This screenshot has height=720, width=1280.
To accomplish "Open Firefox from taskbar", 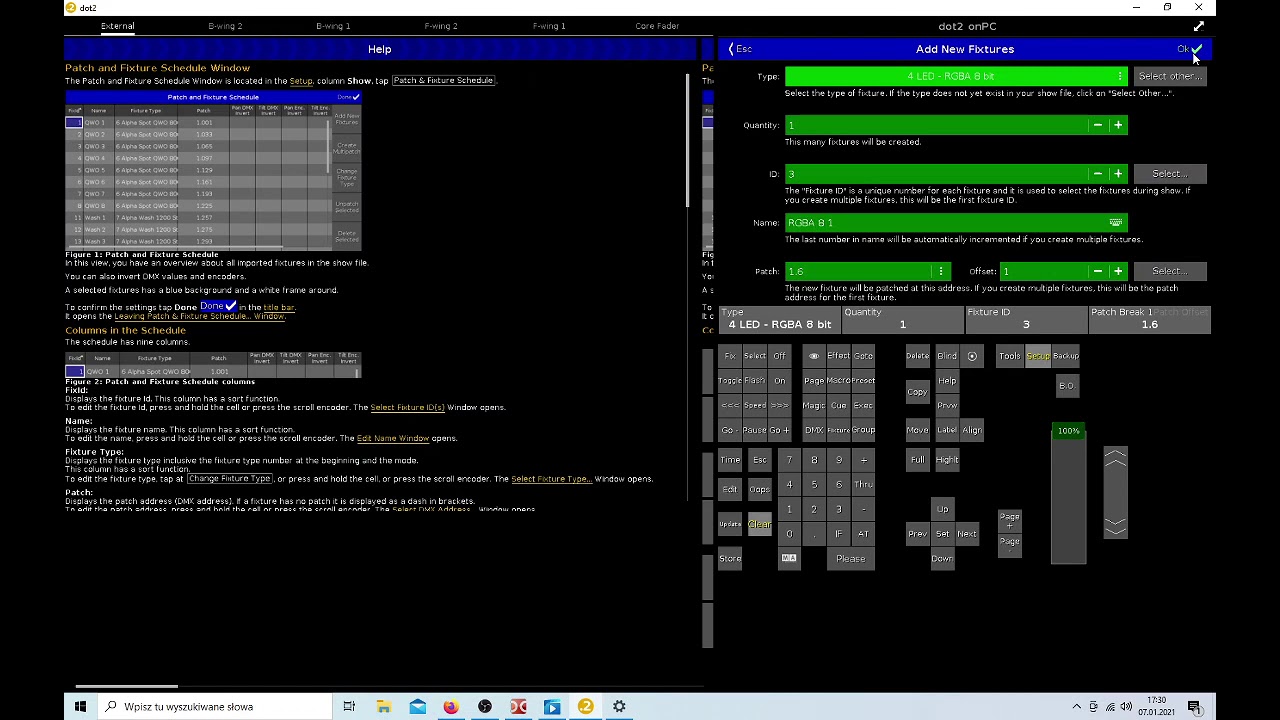I will tap(451, 706).
